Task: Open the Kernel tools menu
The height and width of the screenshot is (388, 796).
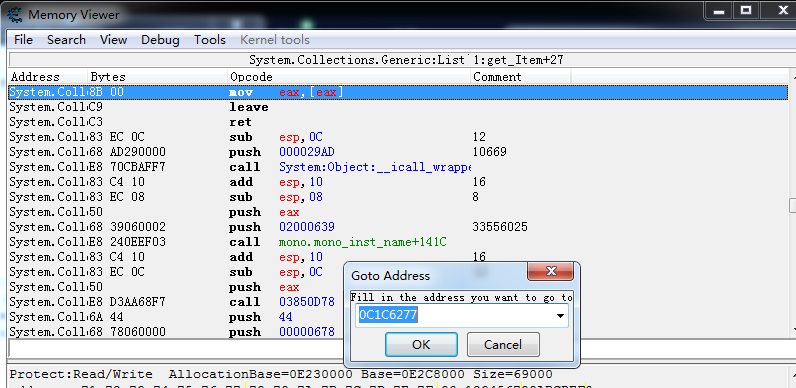Action: [x=275, y=40]
